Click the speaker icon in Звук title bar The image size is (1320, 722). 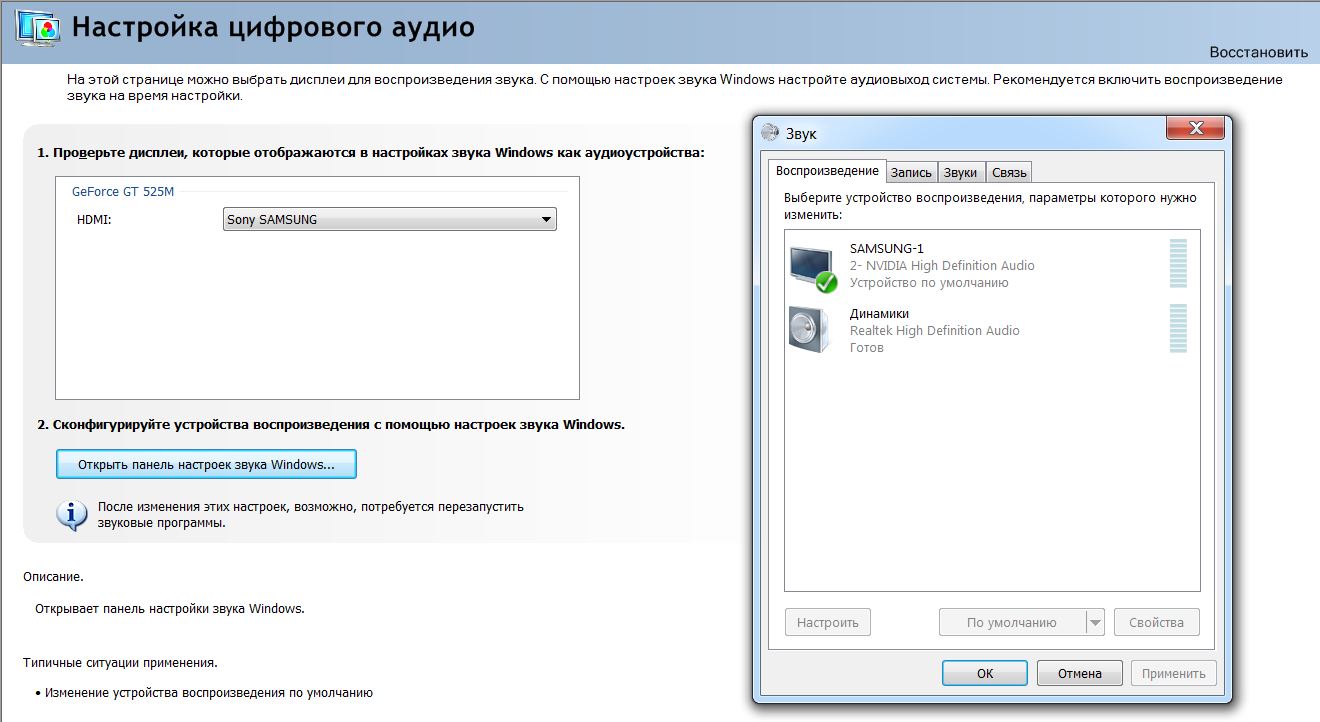point(770,132)
